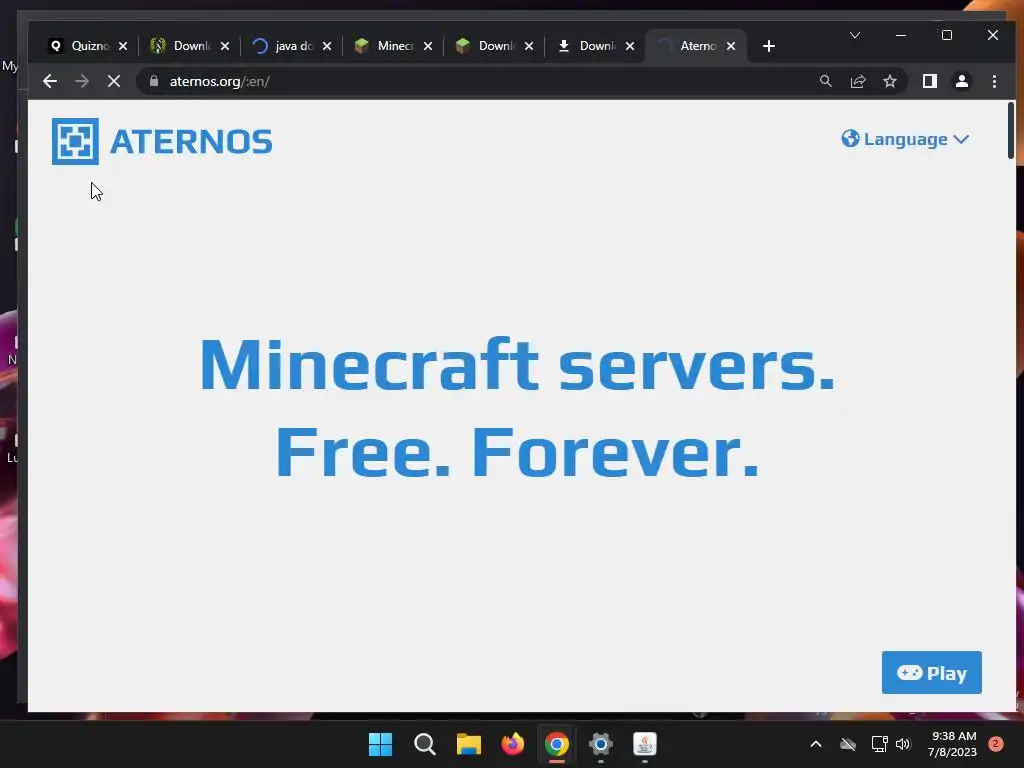Go back to previous page

click(x=50, y=81)
